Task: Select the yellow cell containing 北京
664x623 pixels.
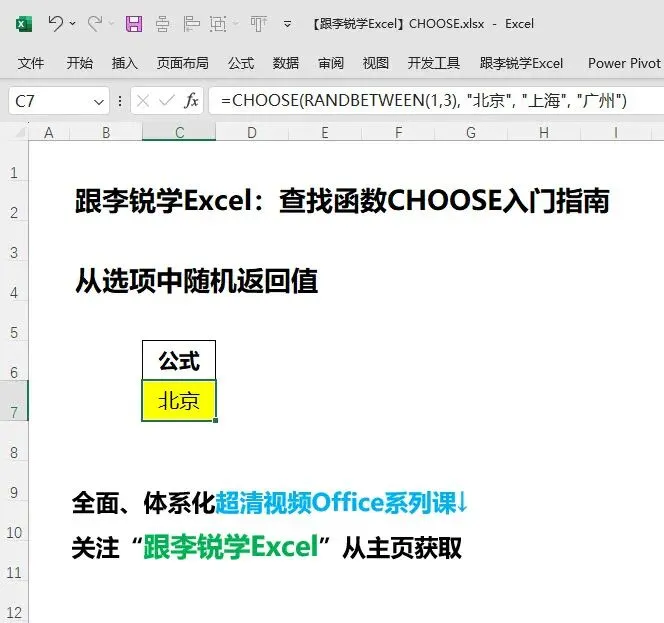Action: click(179, 401)
